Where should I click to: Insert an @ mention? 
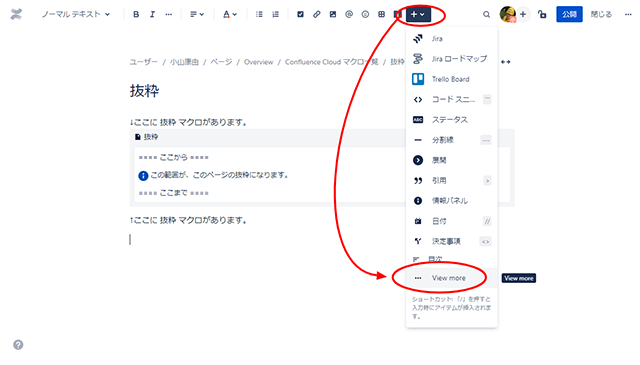(349, 14)
